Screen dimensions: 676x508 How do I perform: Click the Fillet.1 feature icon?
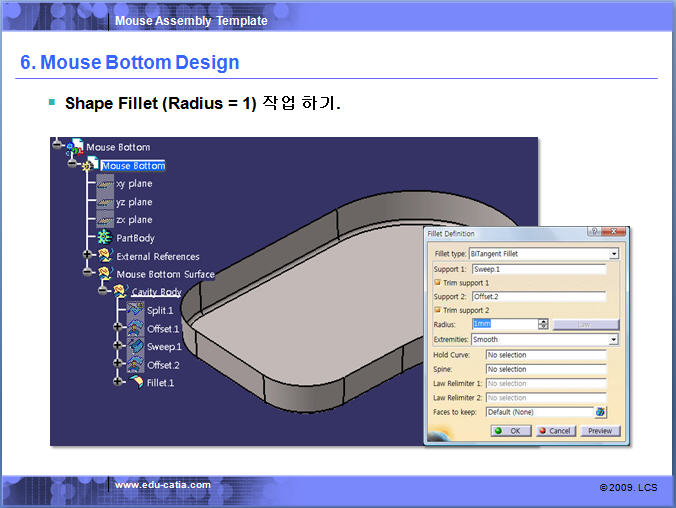[136, 383]
